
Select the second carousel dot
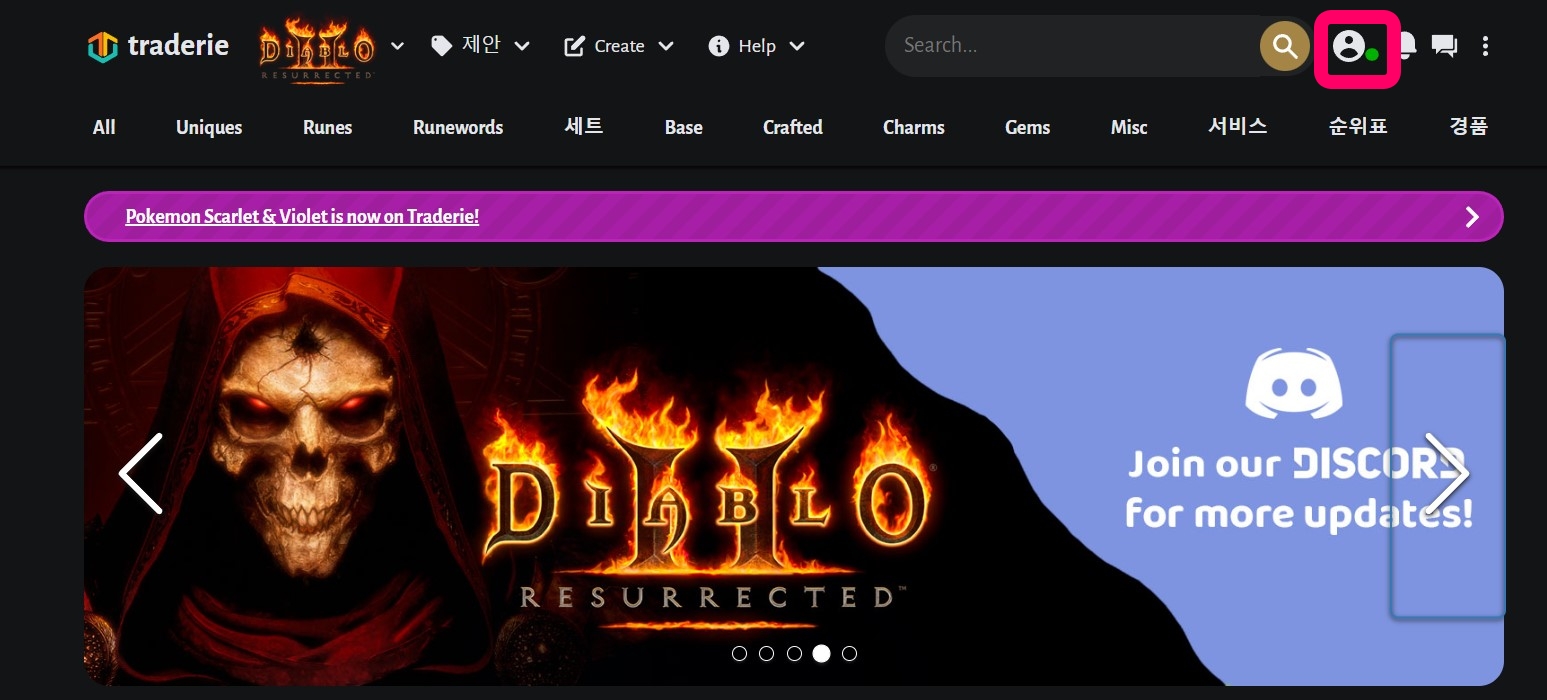coord(766,653)
